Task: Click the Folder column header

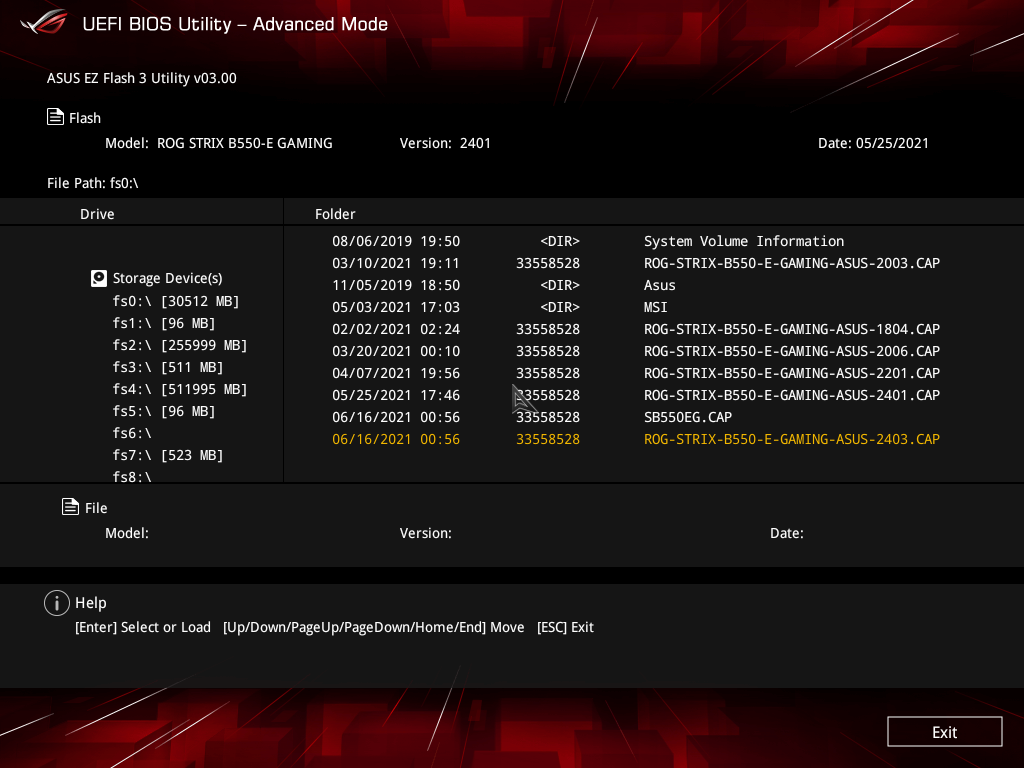Action: pos(335,214)
